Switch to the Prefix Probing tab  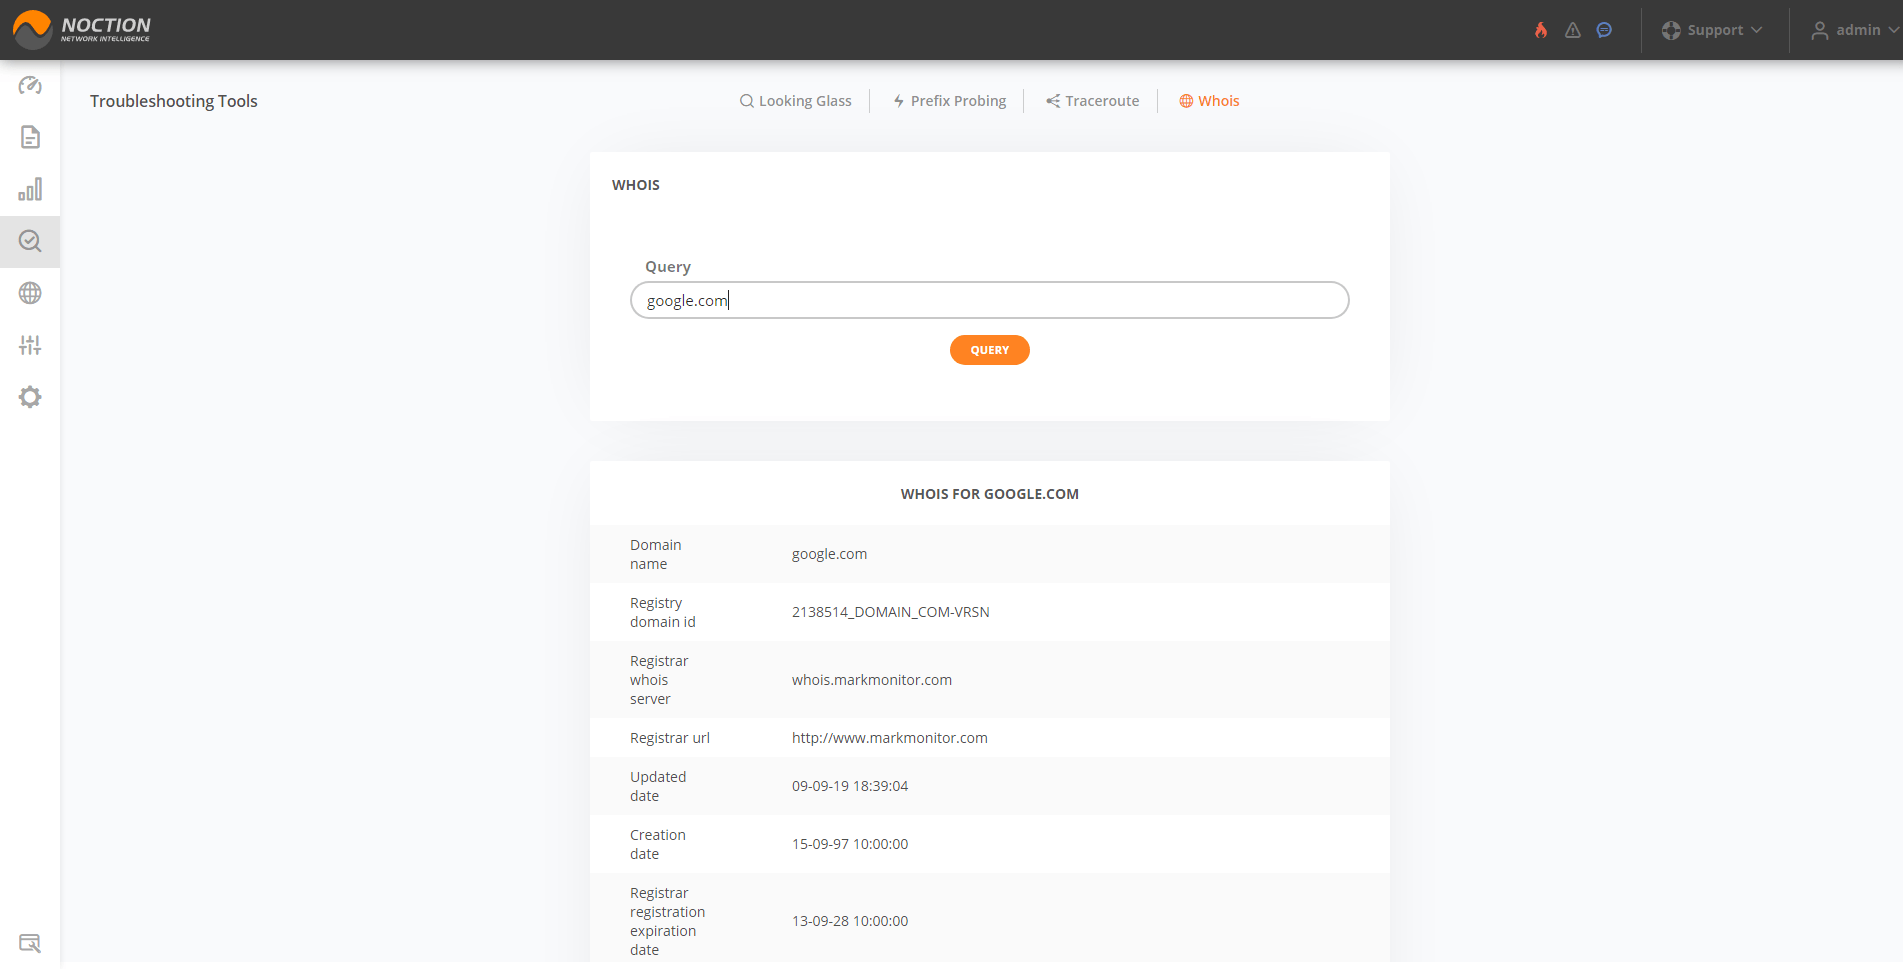(949, 101)
